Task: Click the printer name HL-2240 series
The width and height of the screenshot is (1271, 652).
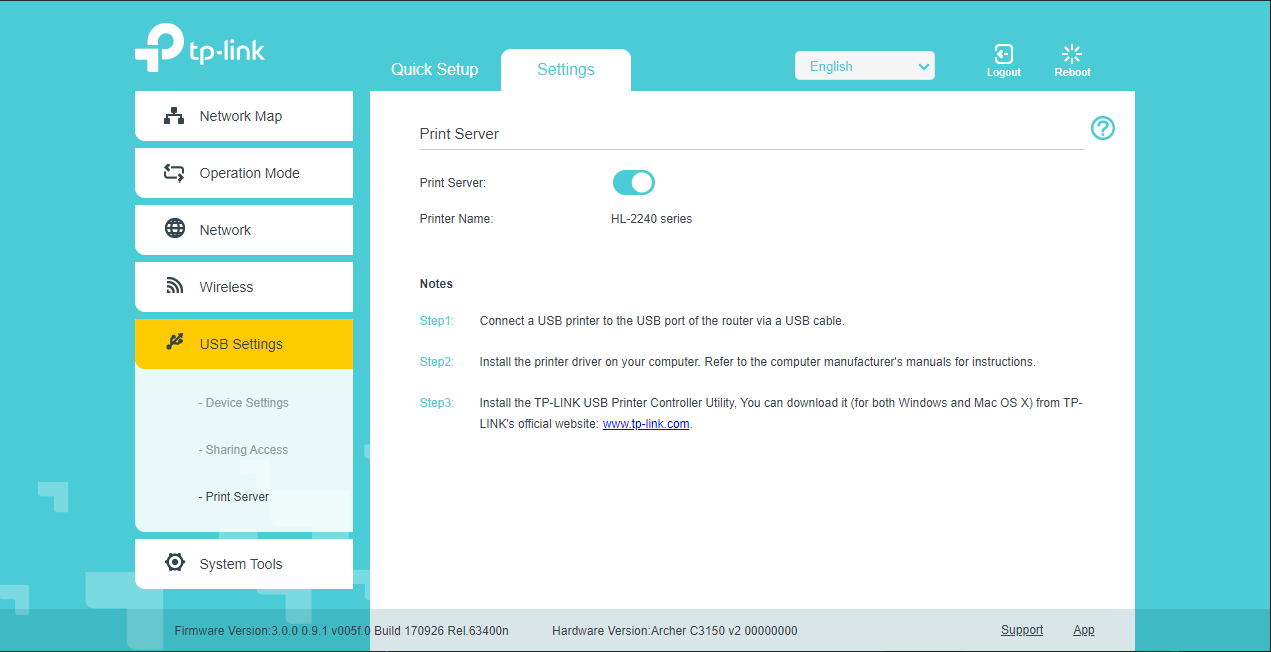Action: pos(651,219)
